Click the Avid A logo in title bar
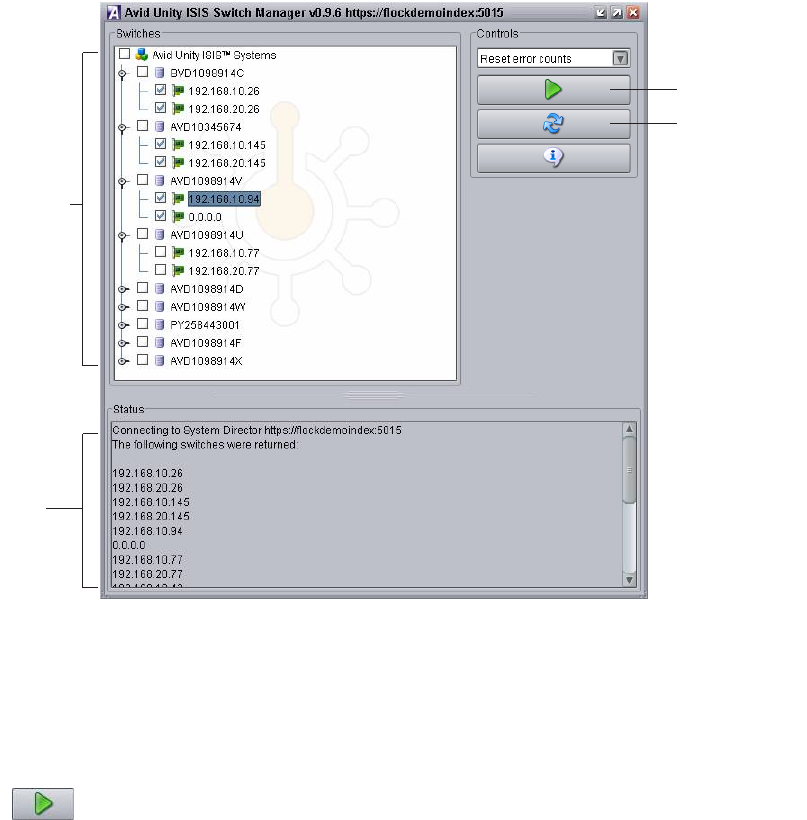 click(x=113, y=13)
